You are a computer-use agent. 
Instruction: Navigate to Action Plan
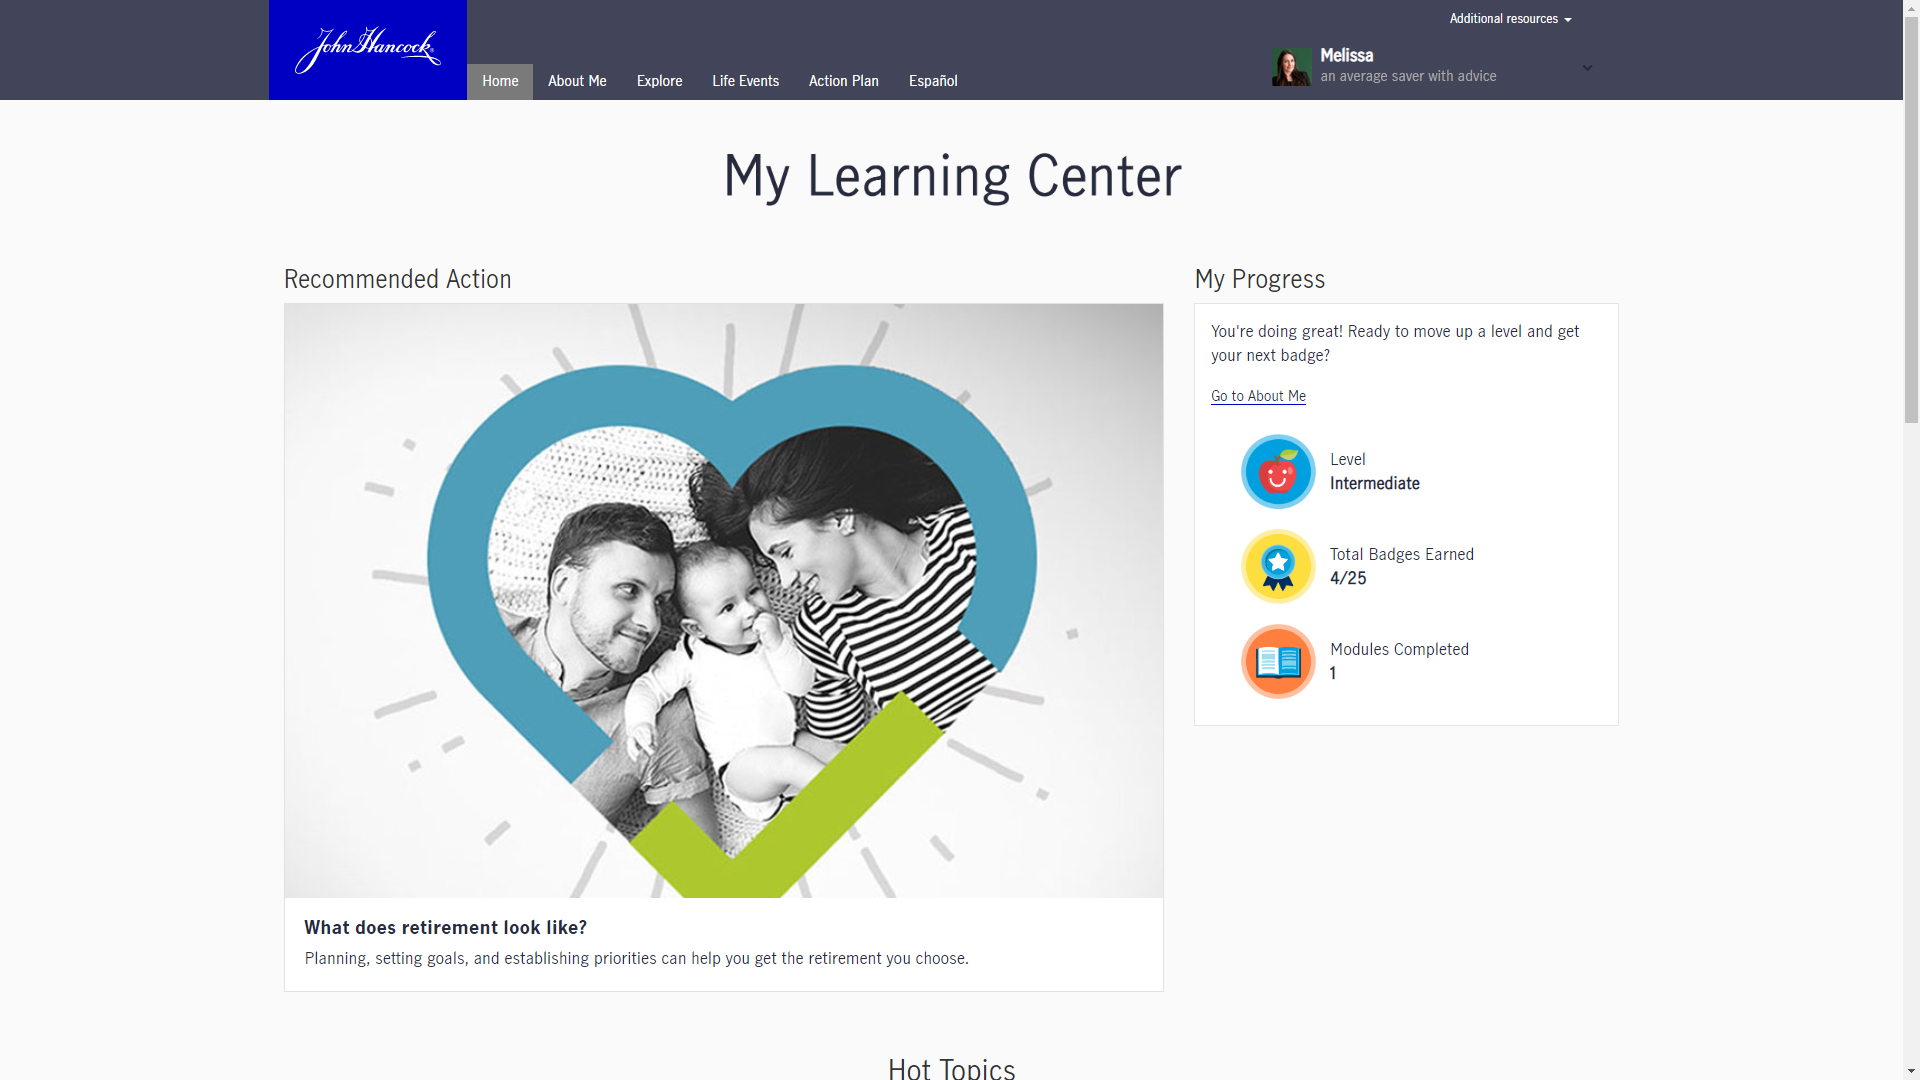[843, 81]
